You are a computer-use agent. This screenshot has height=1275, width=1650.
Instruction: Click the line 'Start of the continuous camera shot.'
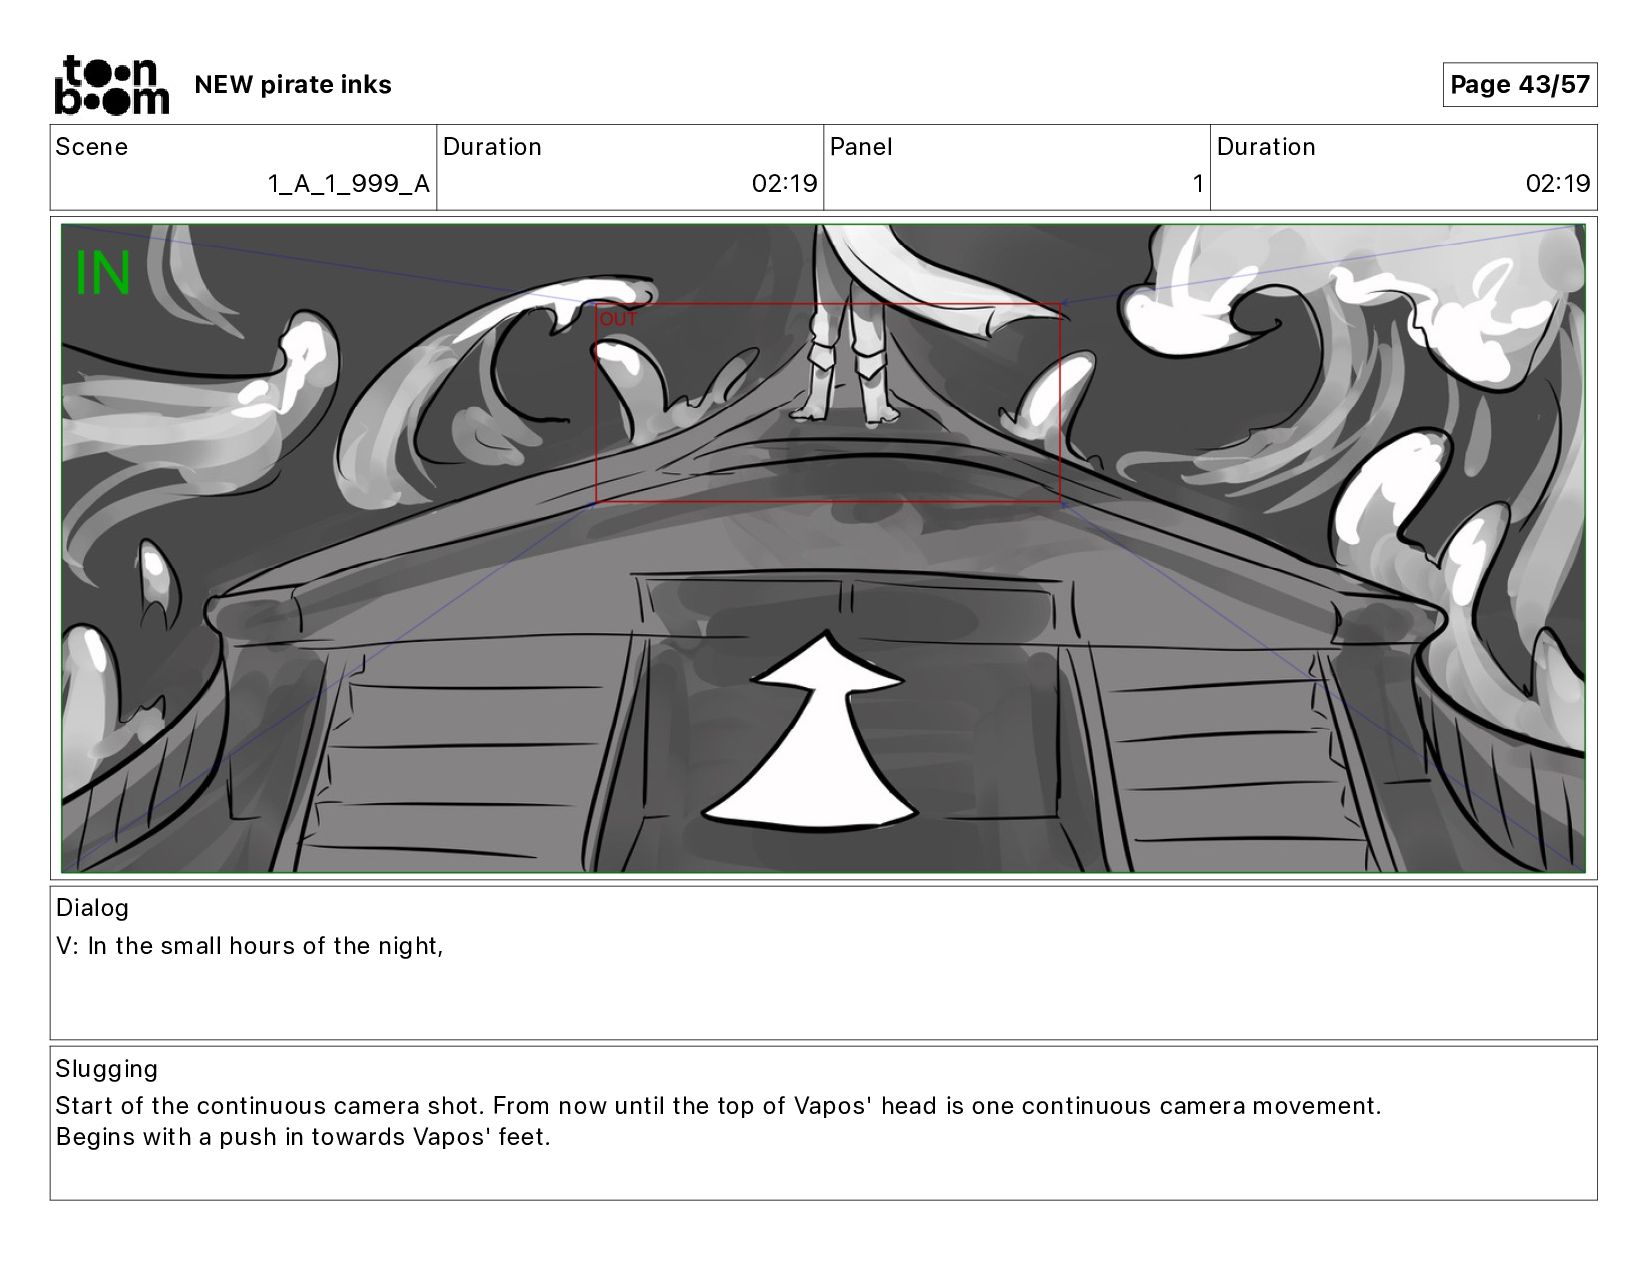270,1106
